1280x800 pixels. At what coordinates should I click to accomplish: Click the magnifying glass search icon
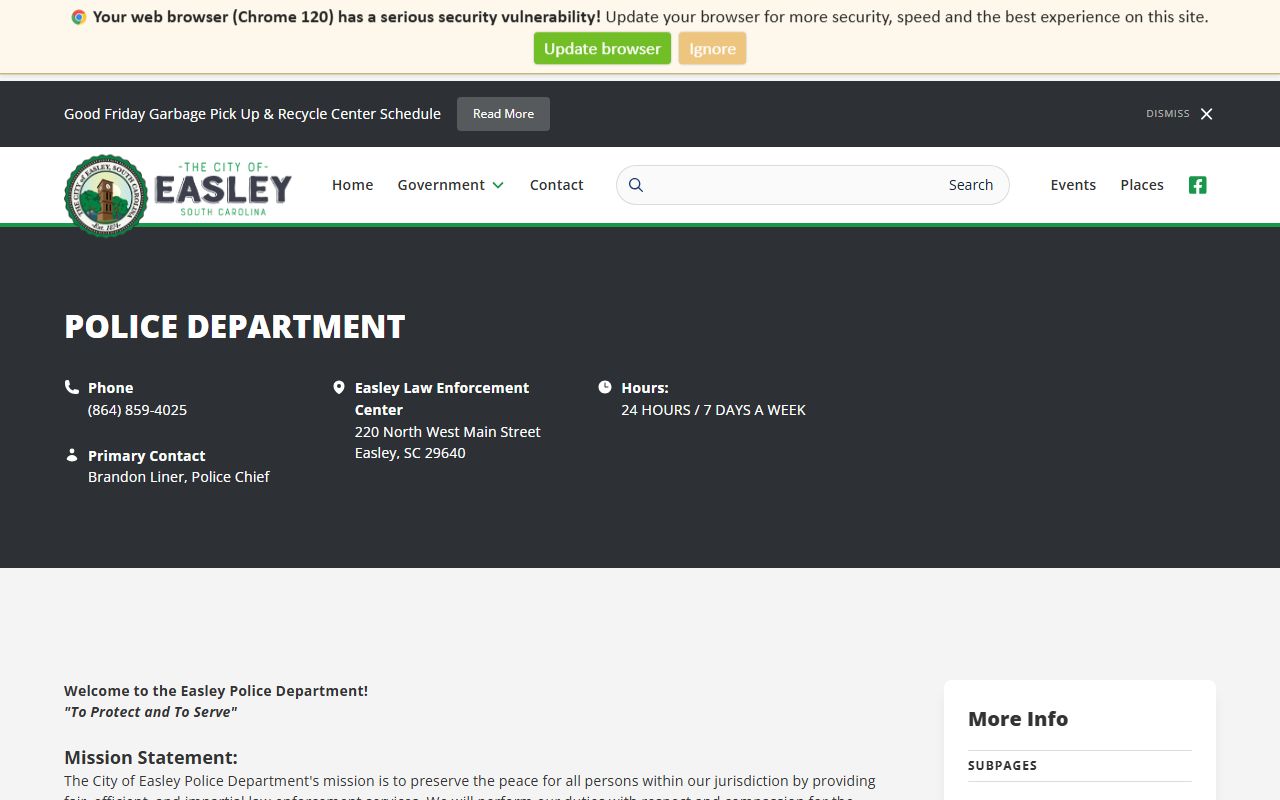pos(636,185)
